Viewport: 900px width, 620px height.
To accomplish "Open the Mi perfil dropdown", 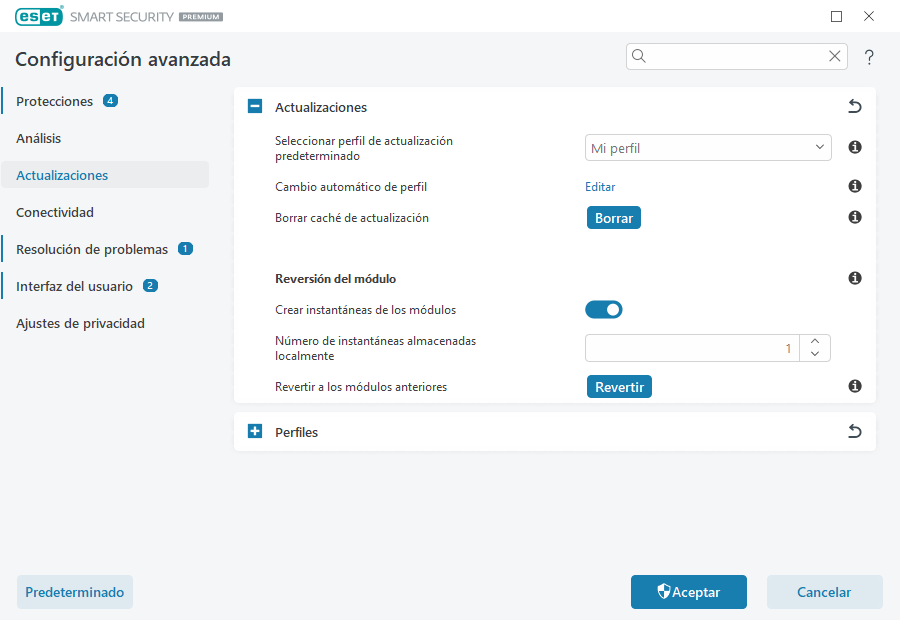I will 708,147.
